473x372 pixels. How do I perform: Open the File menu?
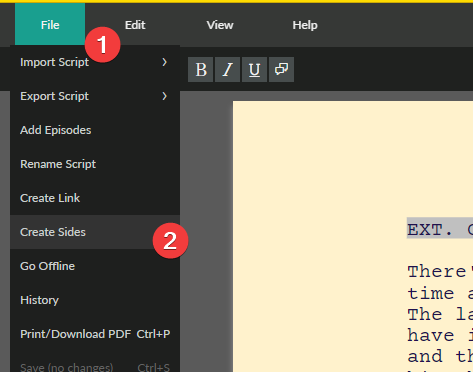pos(50,25)
